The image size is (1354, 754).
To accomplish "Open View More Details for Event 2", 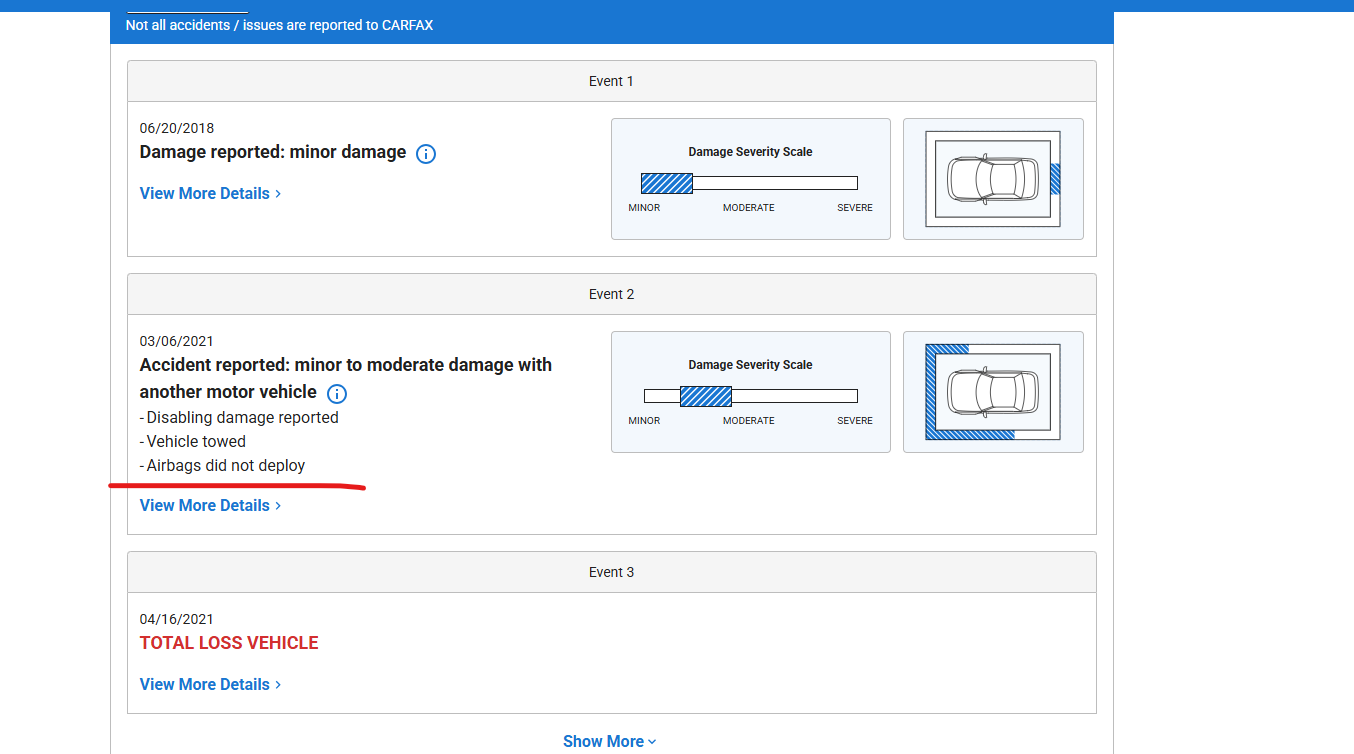I will coord(210,505).
